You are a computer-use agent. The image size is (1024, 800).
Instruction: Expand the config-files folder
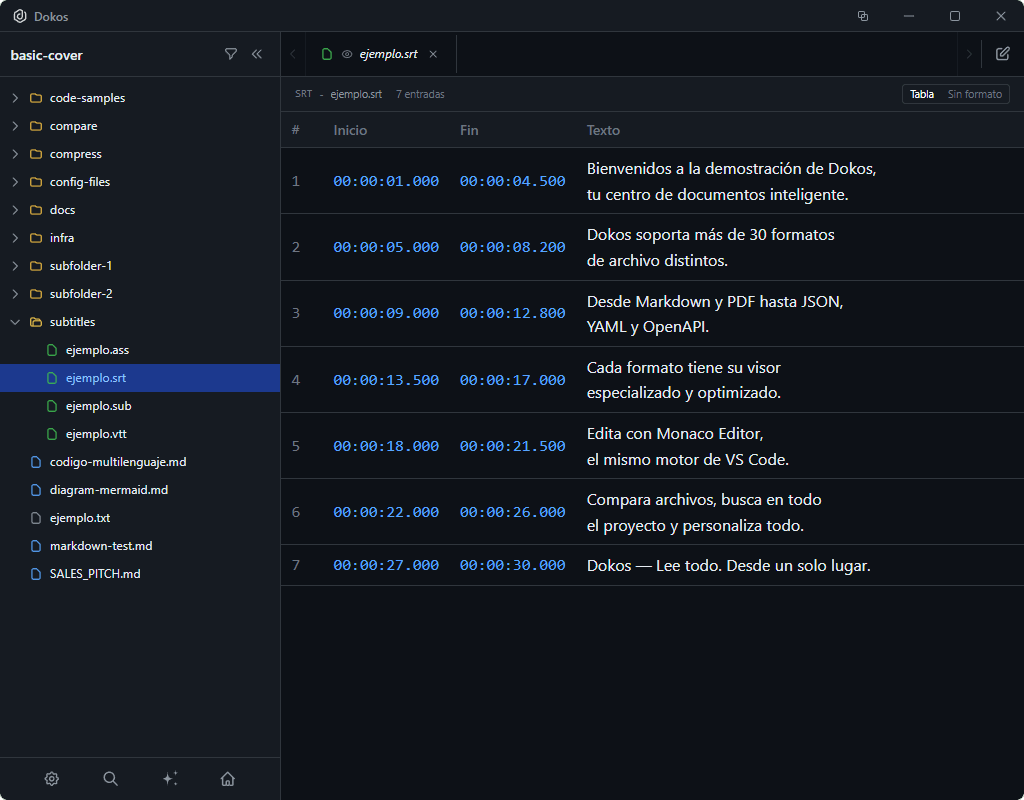point(80,182)
